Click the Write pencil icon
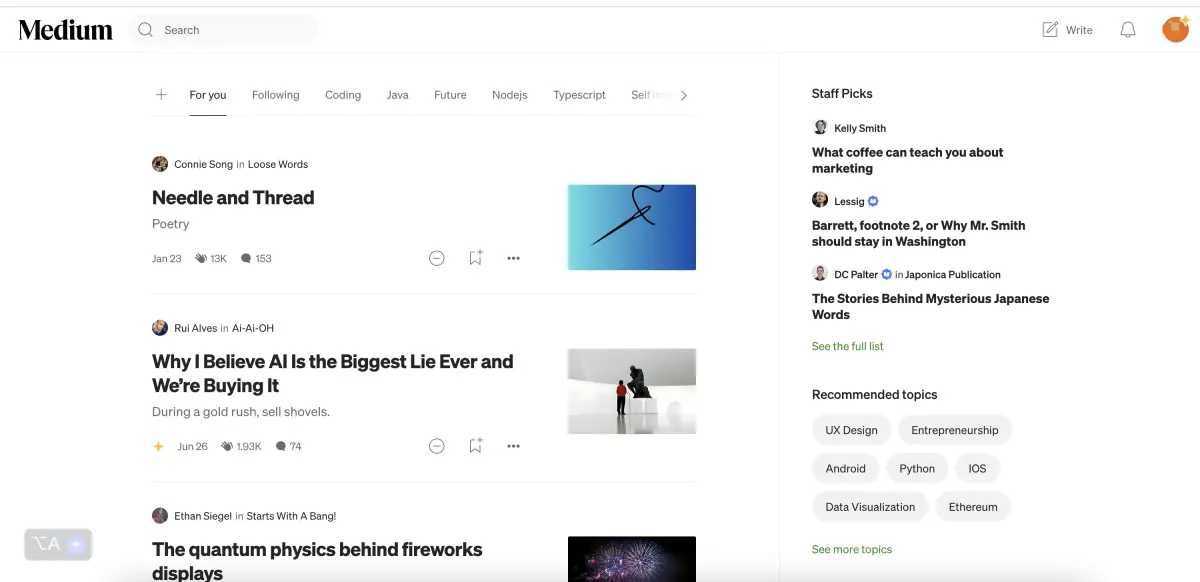 coord(1050,30)
